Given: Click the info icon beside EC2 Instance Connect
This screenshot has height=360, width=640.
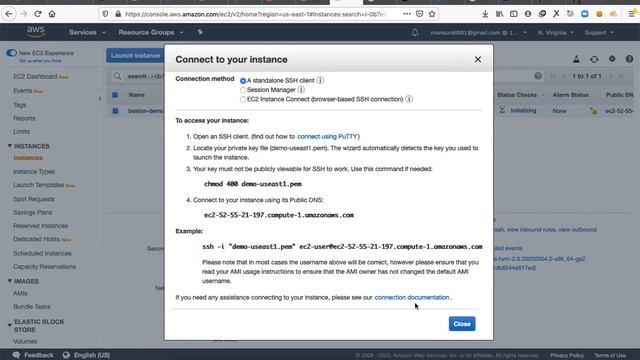Looking at the screenshot, I should pos(409,99).
